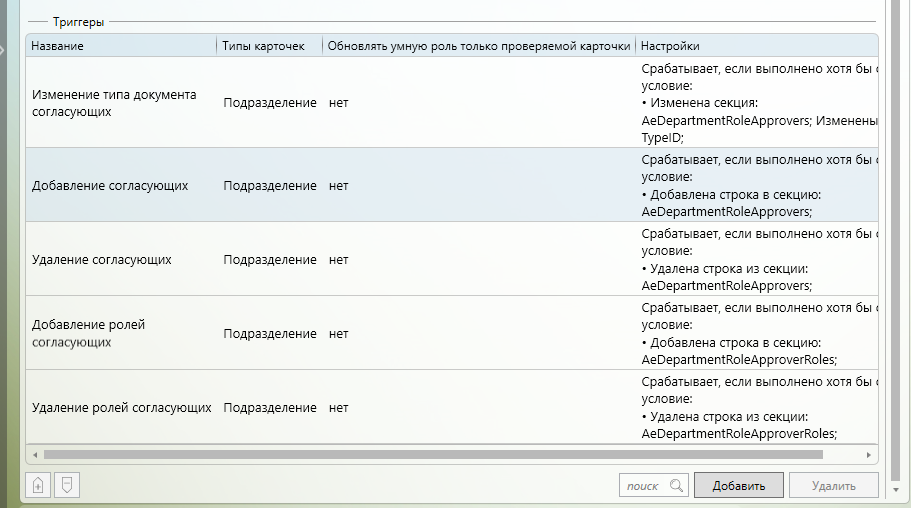The width and height of the screenshot is (911, 508).
Task: Select the Добавление согласующих trigger row
Action: (x=110, y=185)
